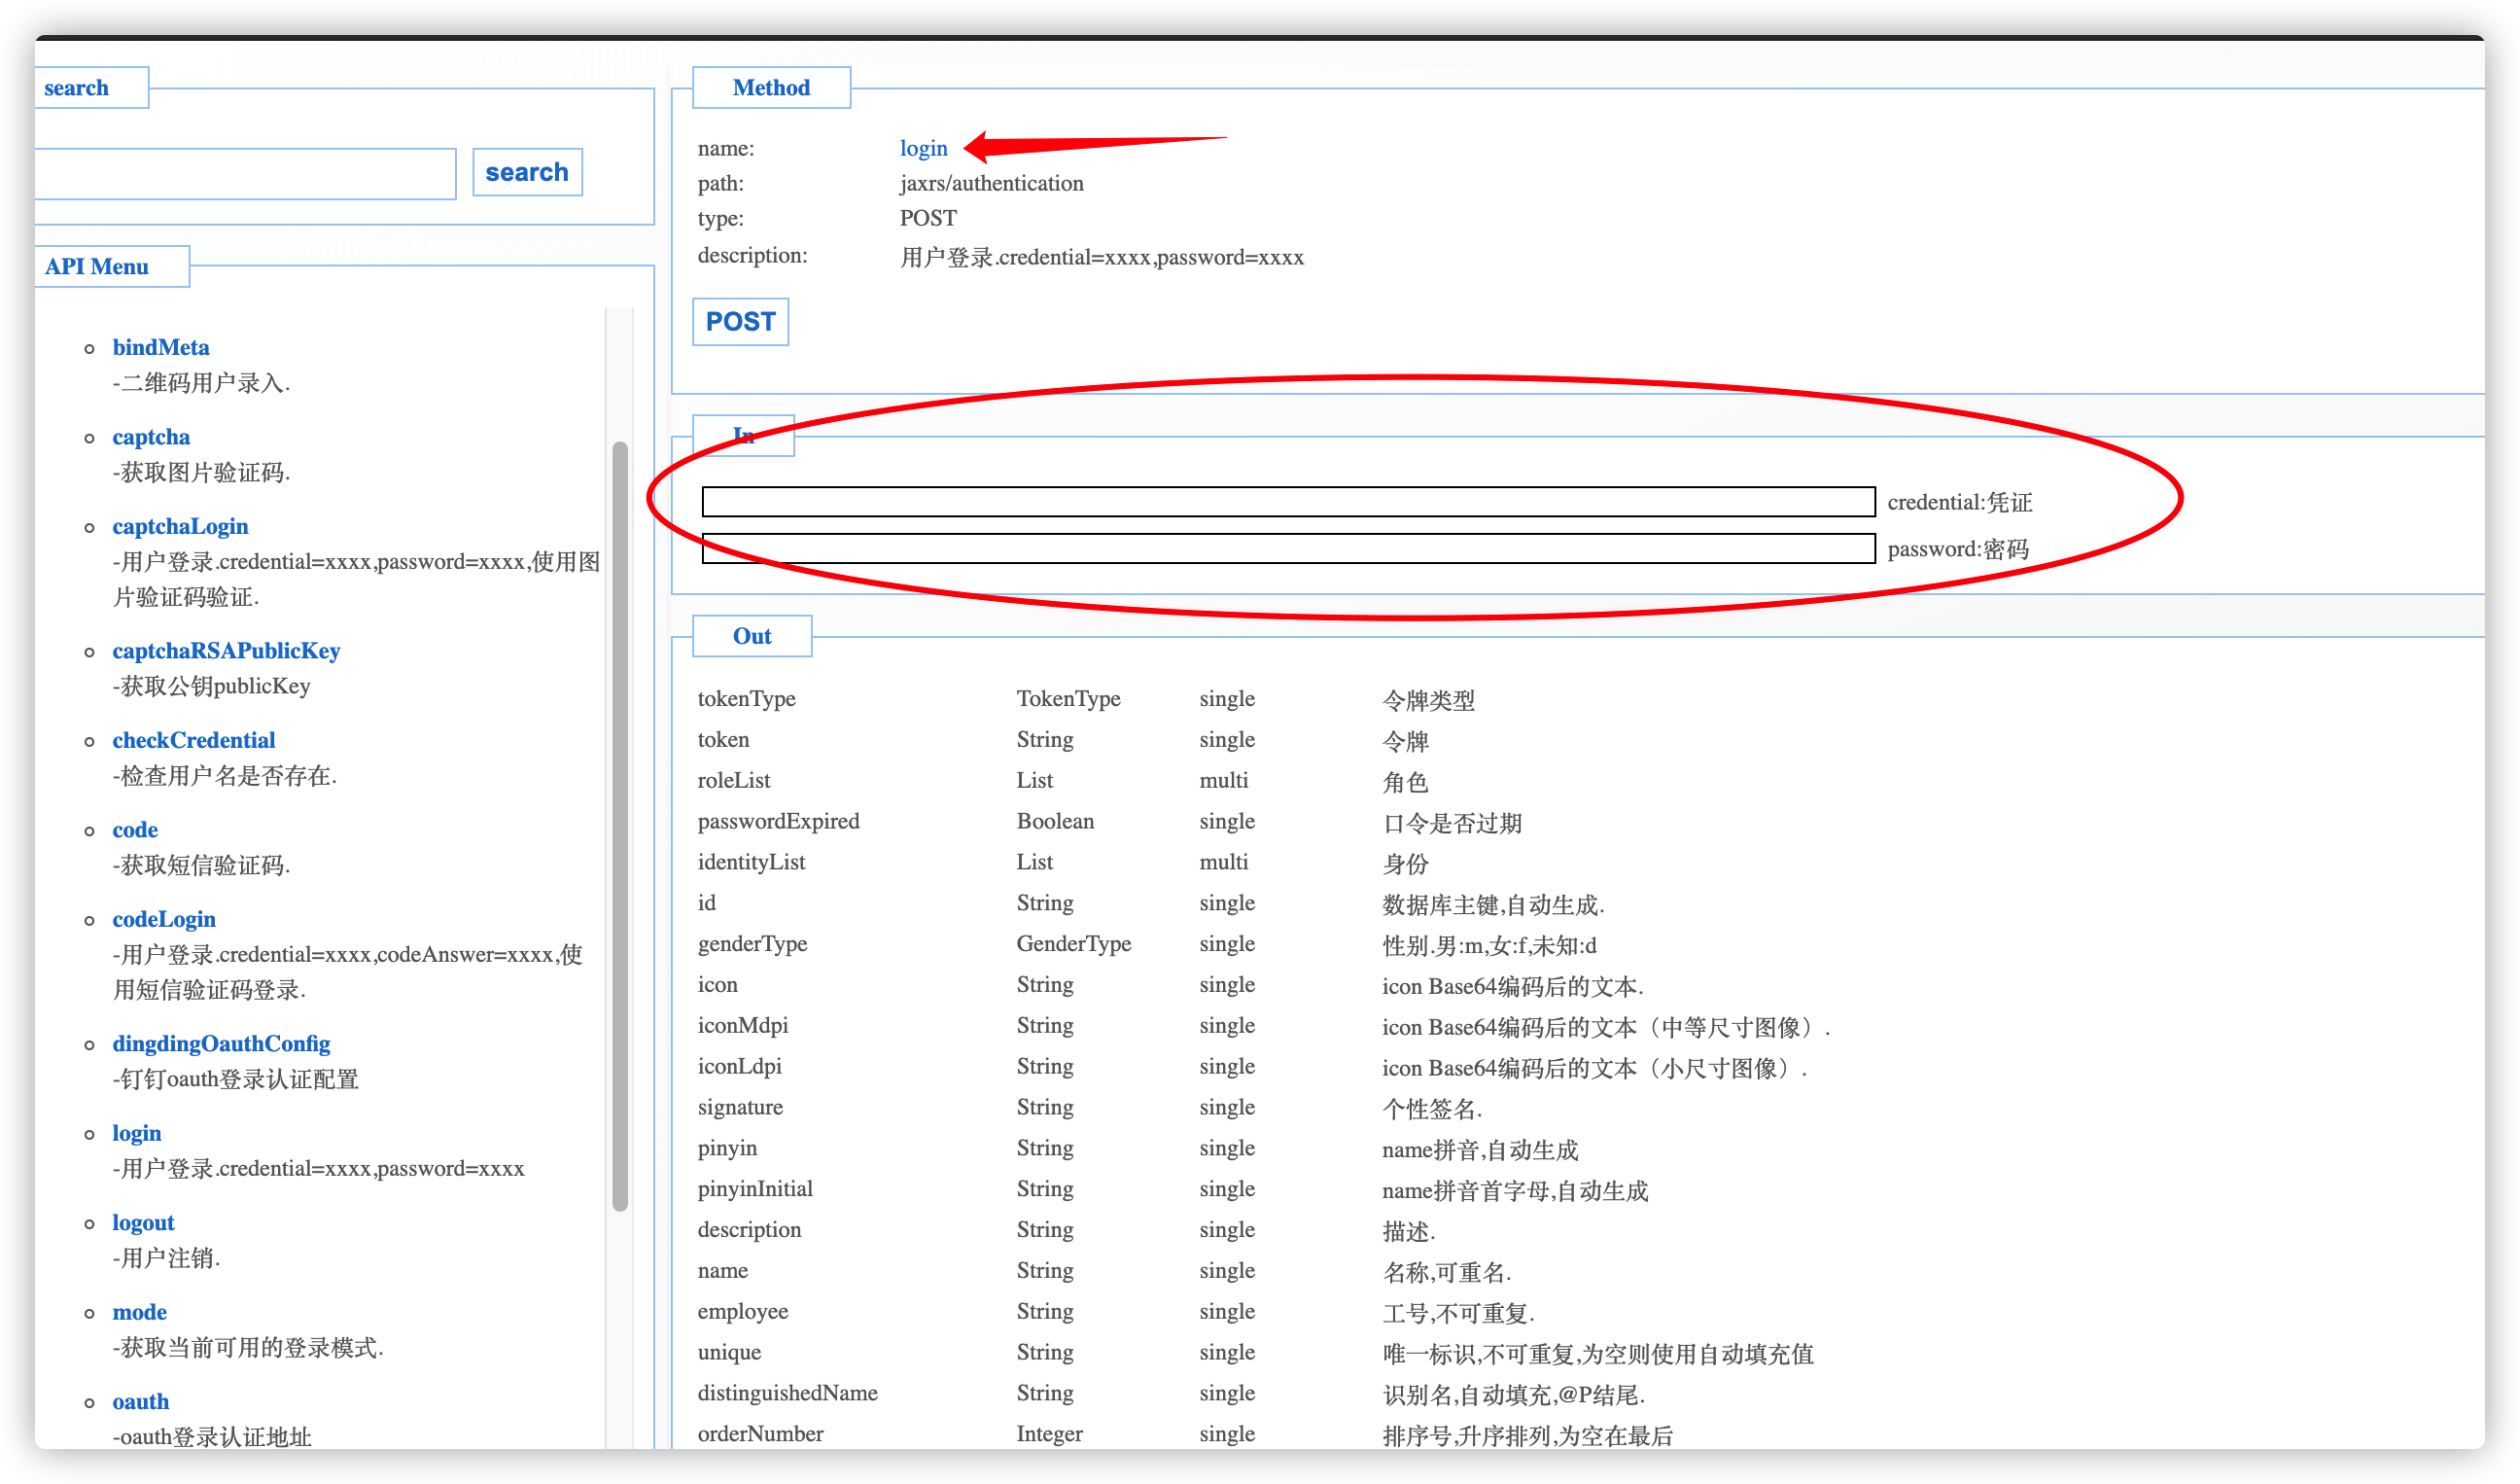Click the API menu vertical scrollbar

coord(620,826)
